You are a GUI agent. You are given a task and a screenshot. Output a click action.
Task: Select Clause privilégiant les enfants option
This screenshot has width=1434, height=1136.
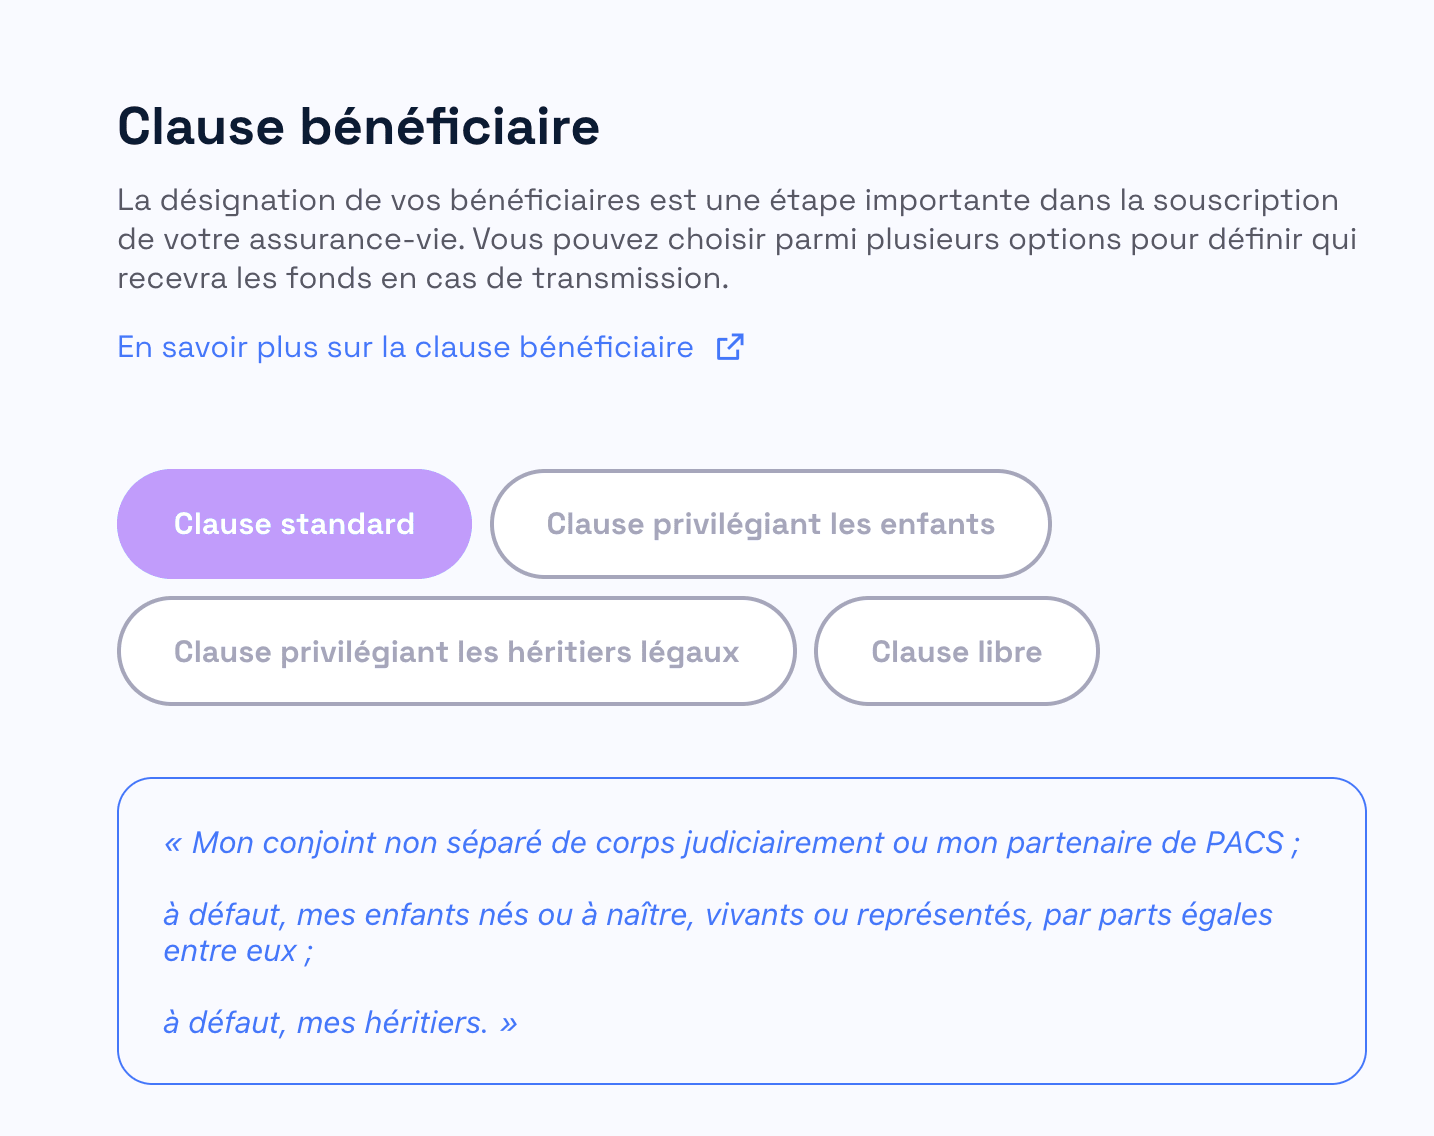click(x=769, y=523)
